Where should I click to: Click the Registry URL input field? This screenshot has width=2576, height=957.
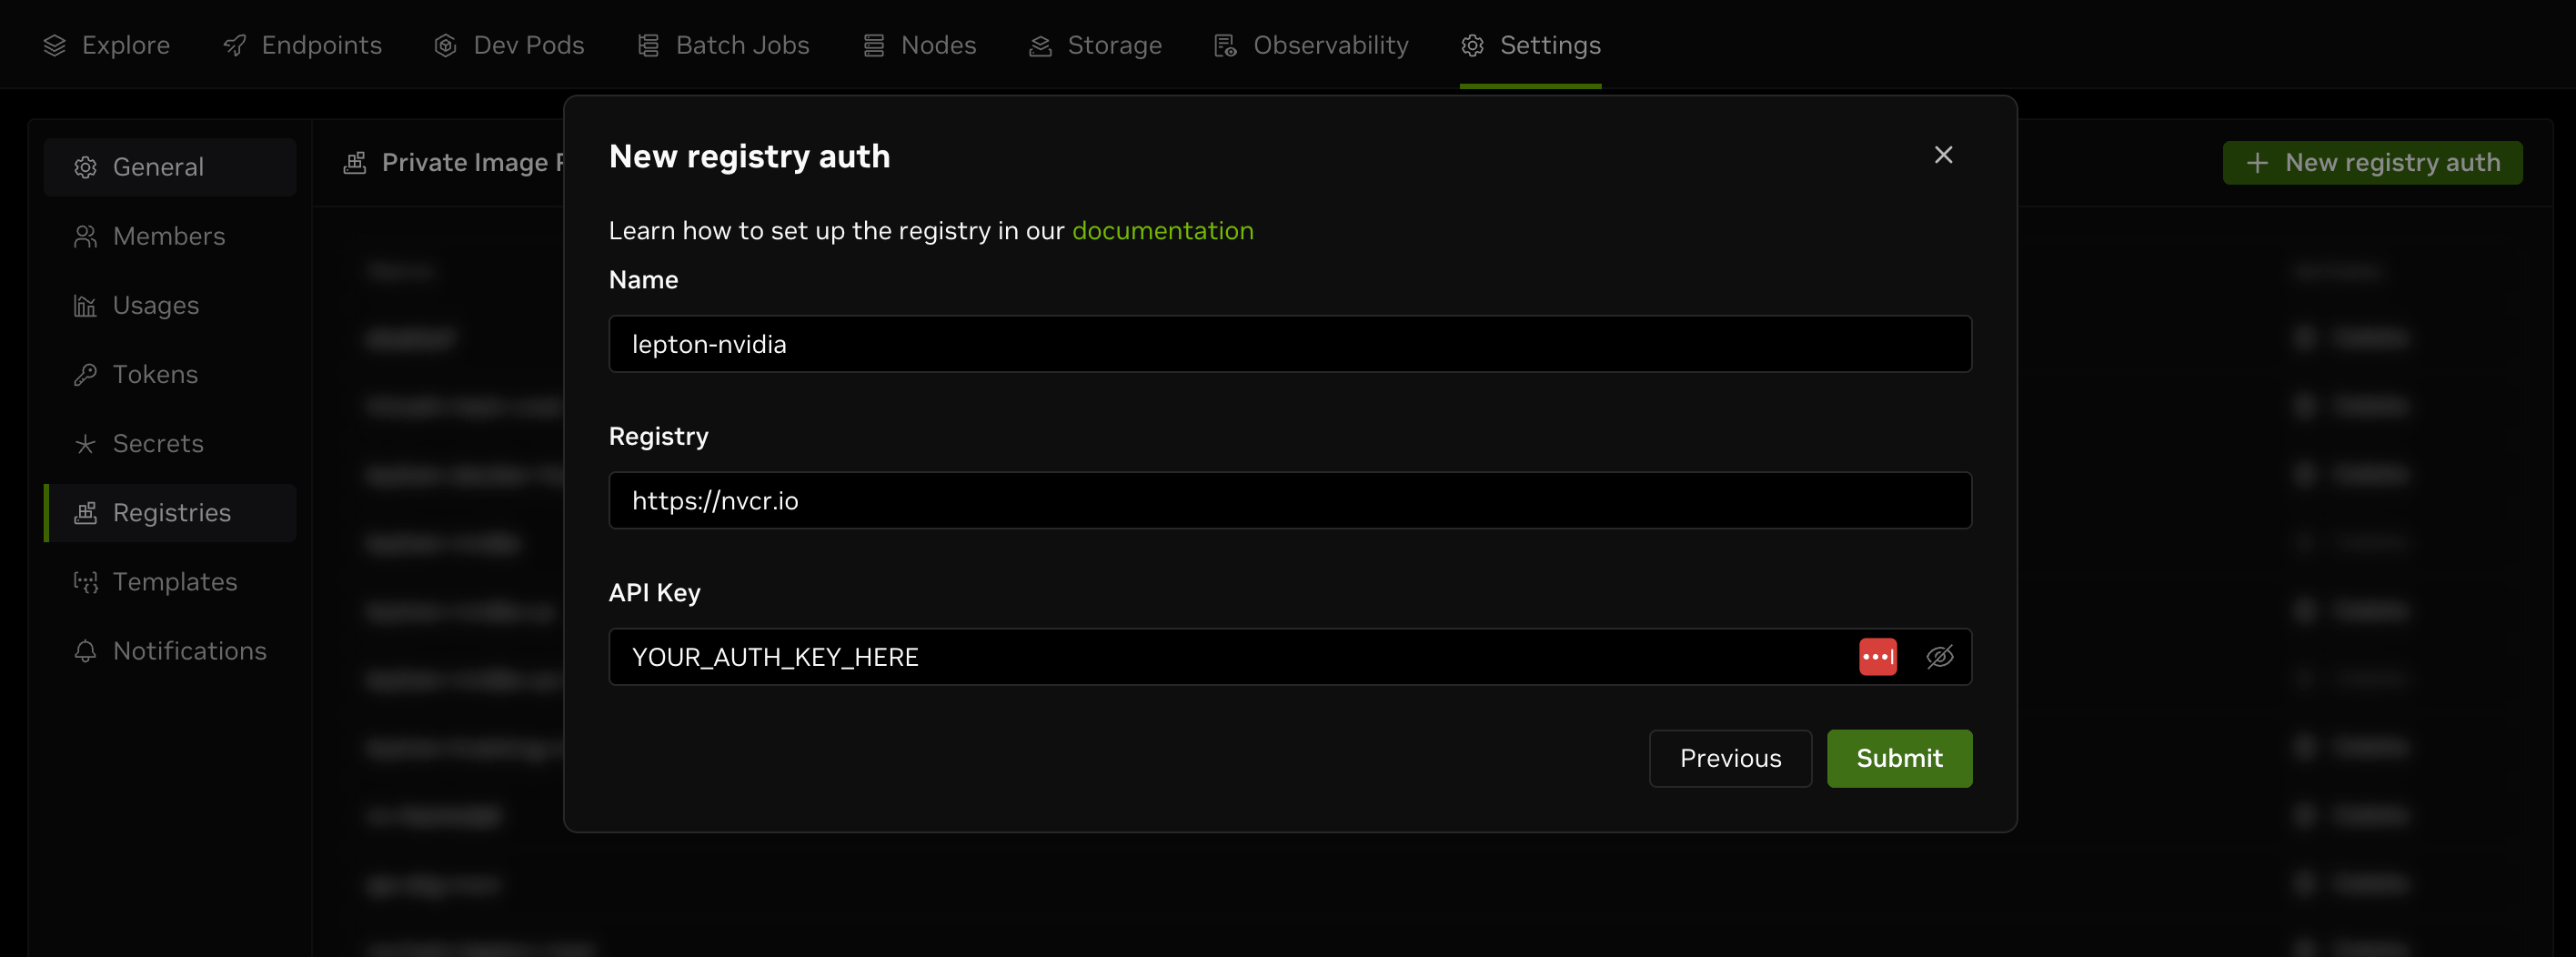click(x=1290, y=500)
